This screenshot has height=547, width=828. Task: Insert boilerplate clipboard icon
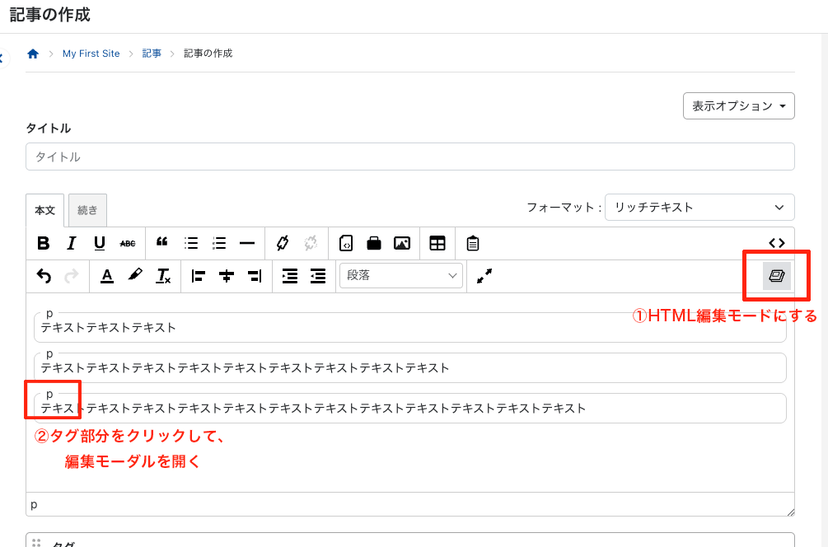pyautogui.click(x=473, y=243)
